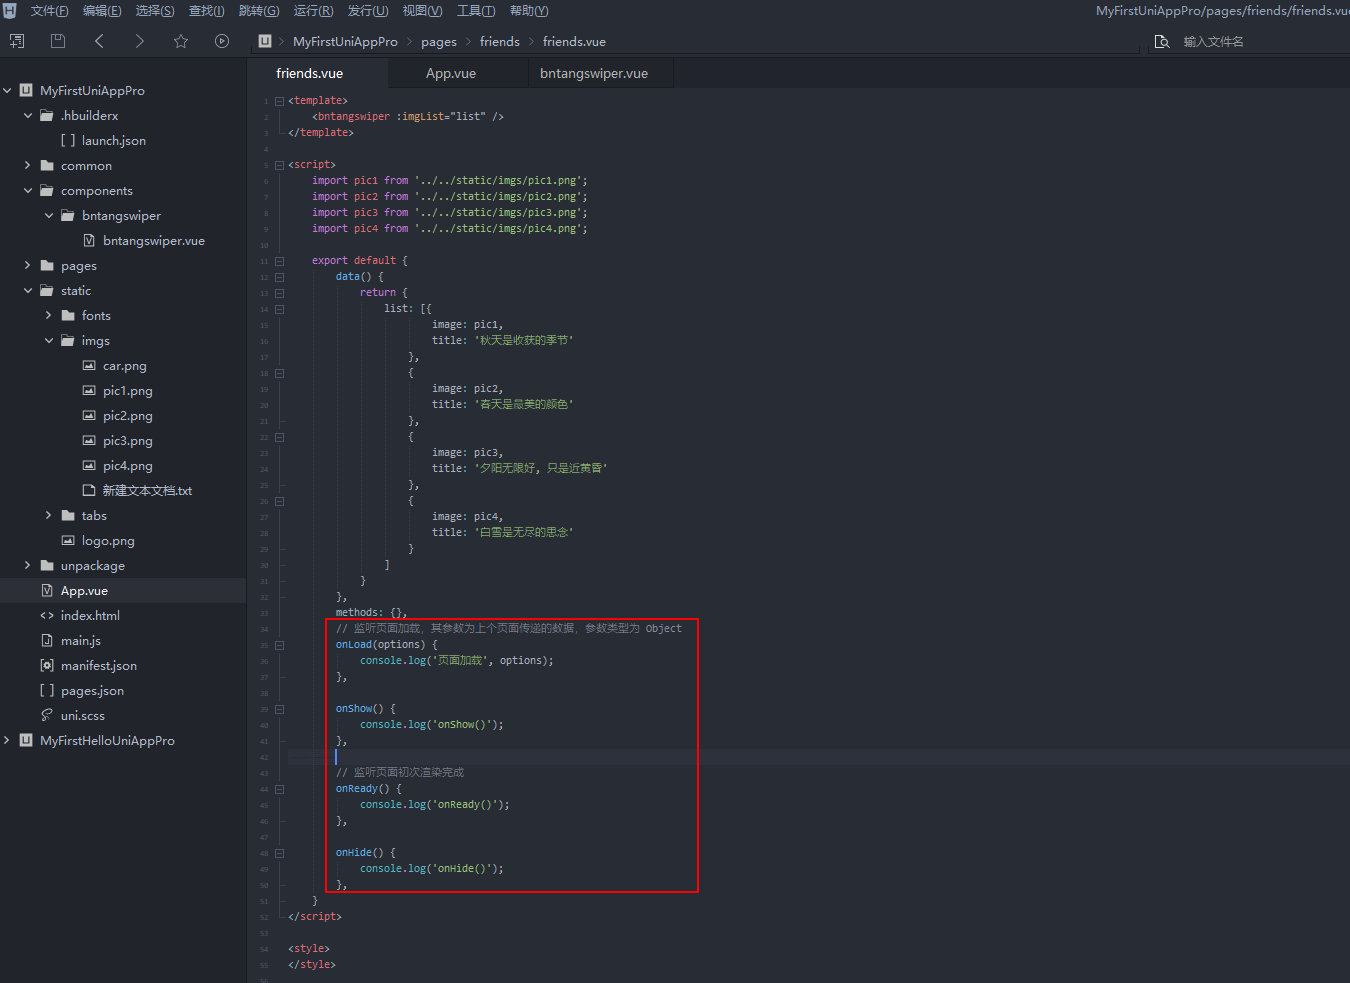Click the new file toolbar icon
This screenshot has height=983, width=1350.
pyautogui.click(x=17, y=41)
